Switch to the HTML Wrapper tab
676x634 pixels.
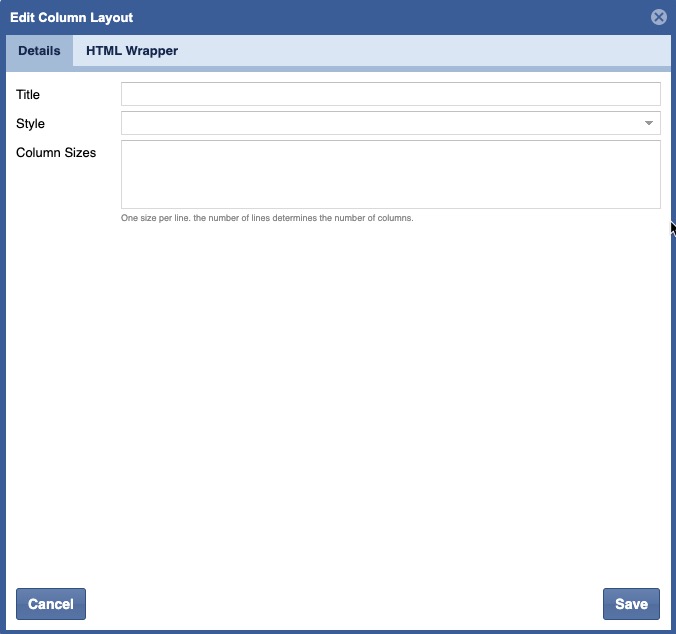point(132,51)
